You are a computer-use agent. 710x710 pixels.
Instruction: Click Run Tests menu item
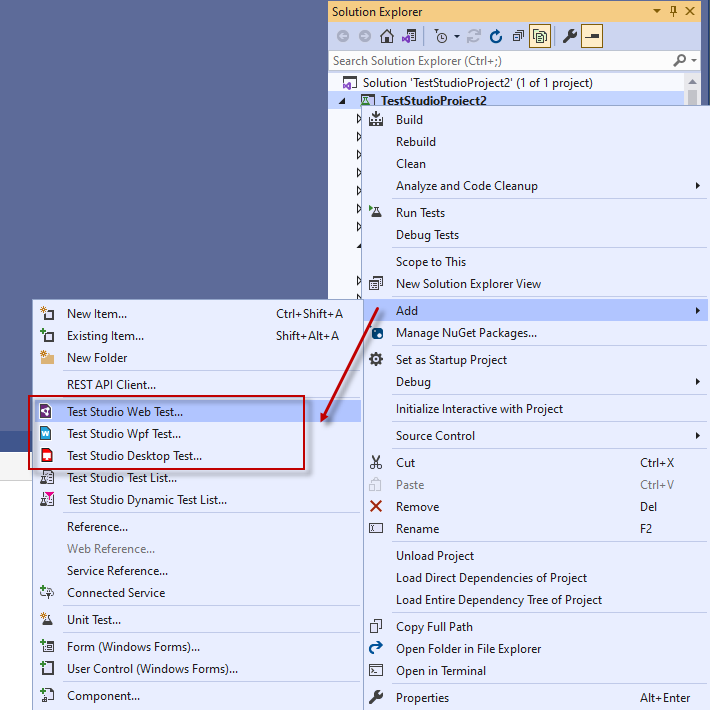pos(535,213)
